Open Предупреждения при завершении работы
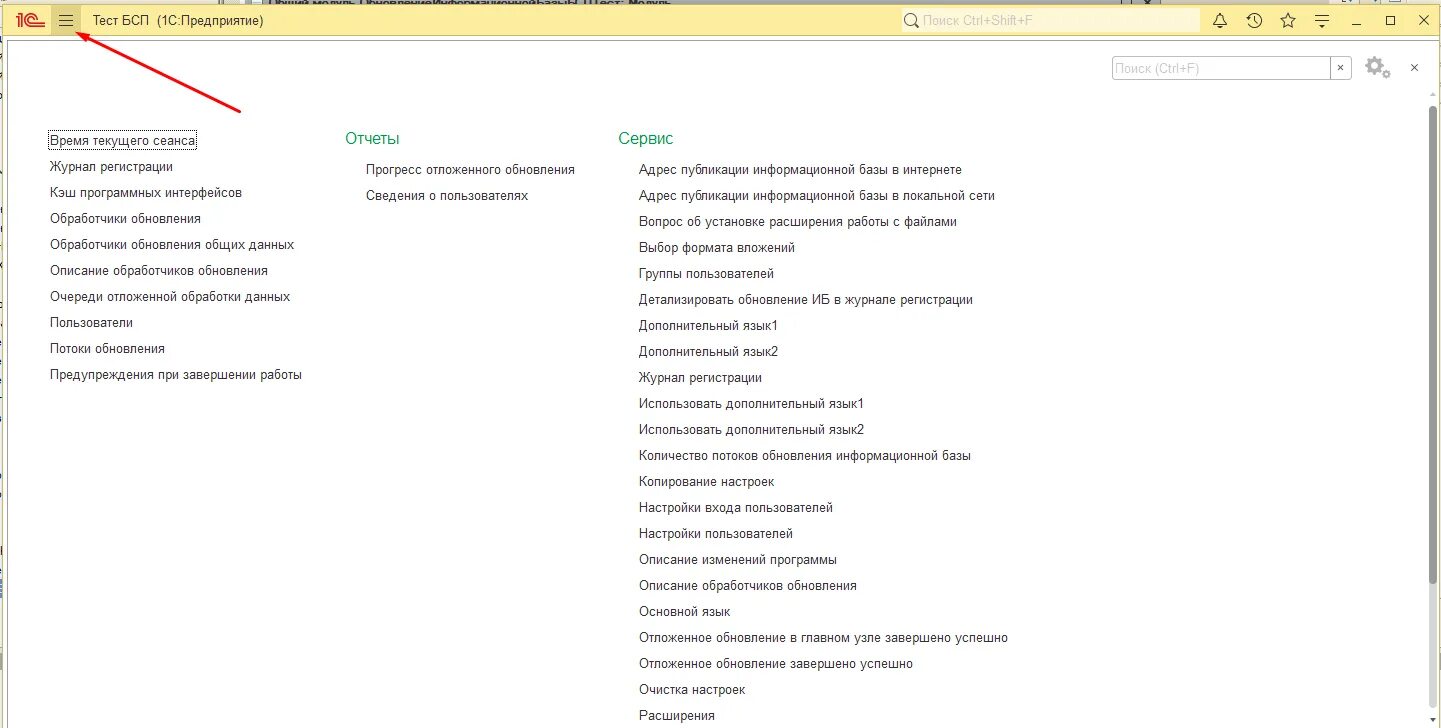The image size is (1441, 728). point(176,375)
